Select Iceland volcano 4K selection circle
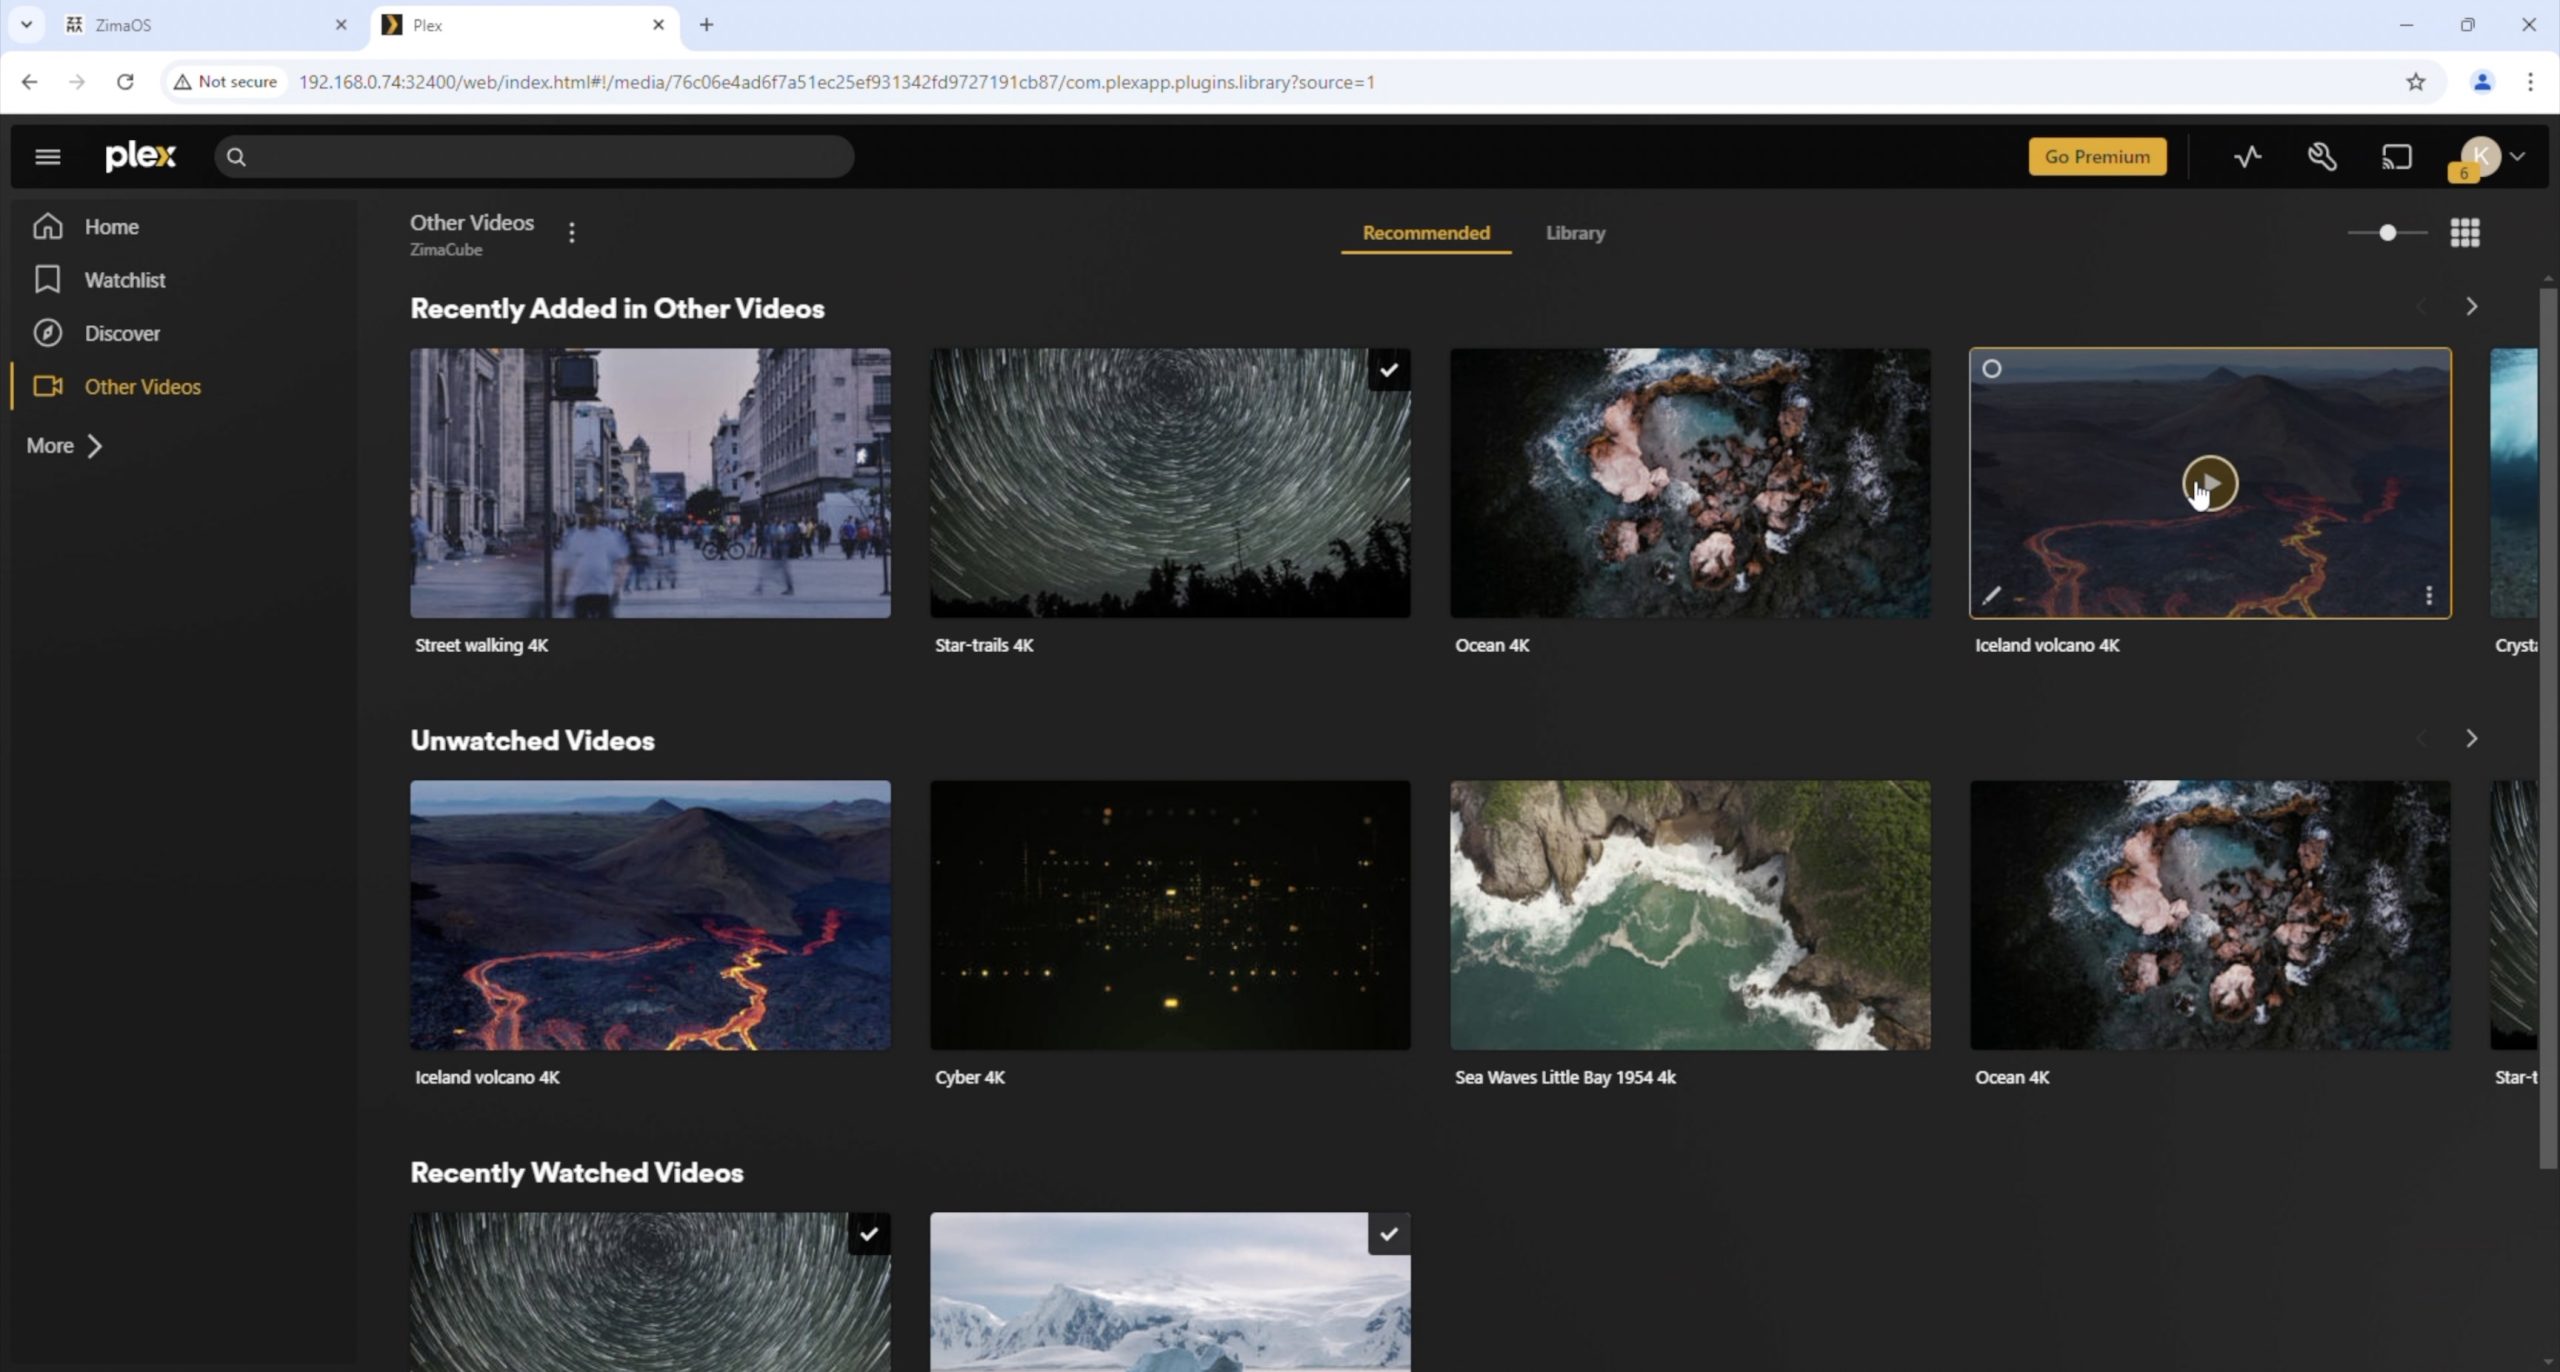The width and height of the screenshot is (2560, 1372). click(x=1991, y=369)
